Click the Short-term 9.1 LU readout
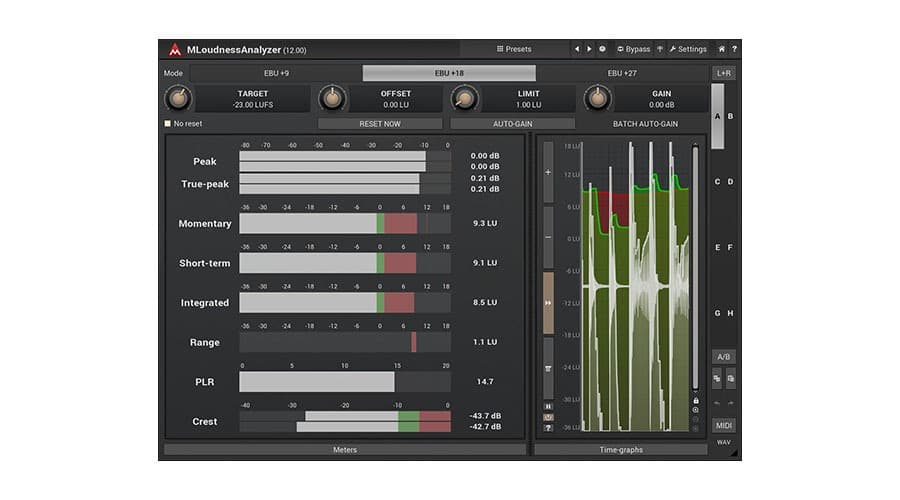 [485, 263]
